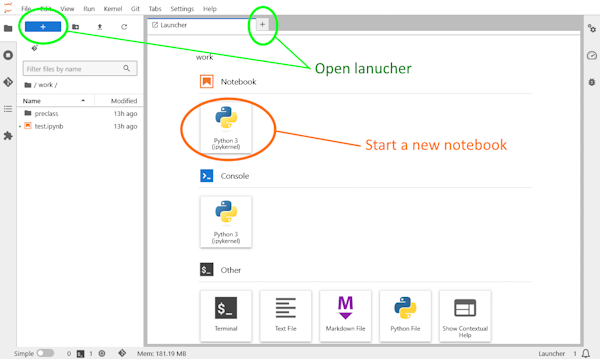Click the blue New Launcher button
600x360 pixels.
coord(43,27)
